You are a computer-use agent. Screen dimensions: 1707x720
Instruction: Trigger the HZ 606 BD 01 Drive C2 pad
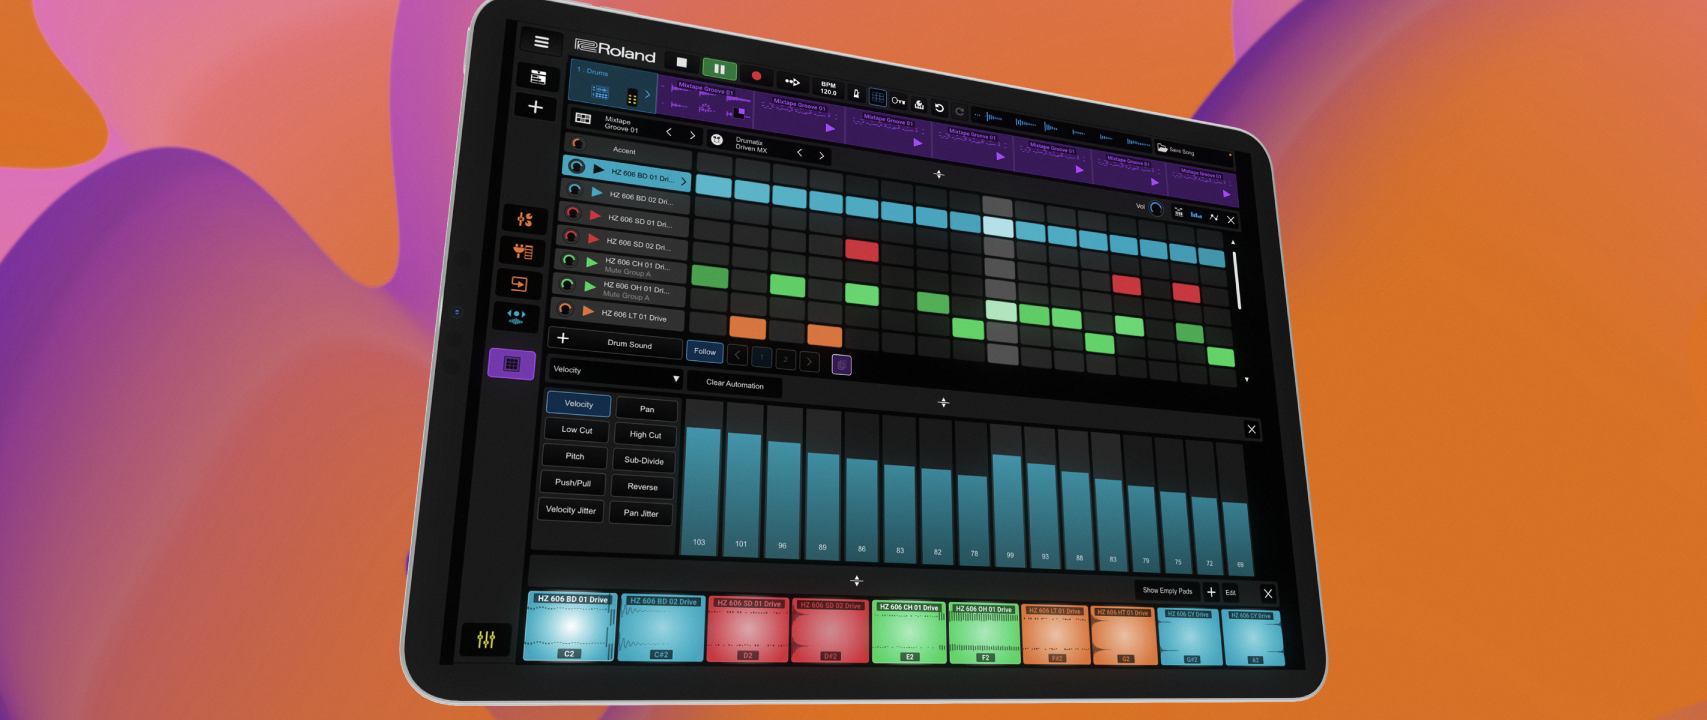pyautogui.click(x=570, y=626)
